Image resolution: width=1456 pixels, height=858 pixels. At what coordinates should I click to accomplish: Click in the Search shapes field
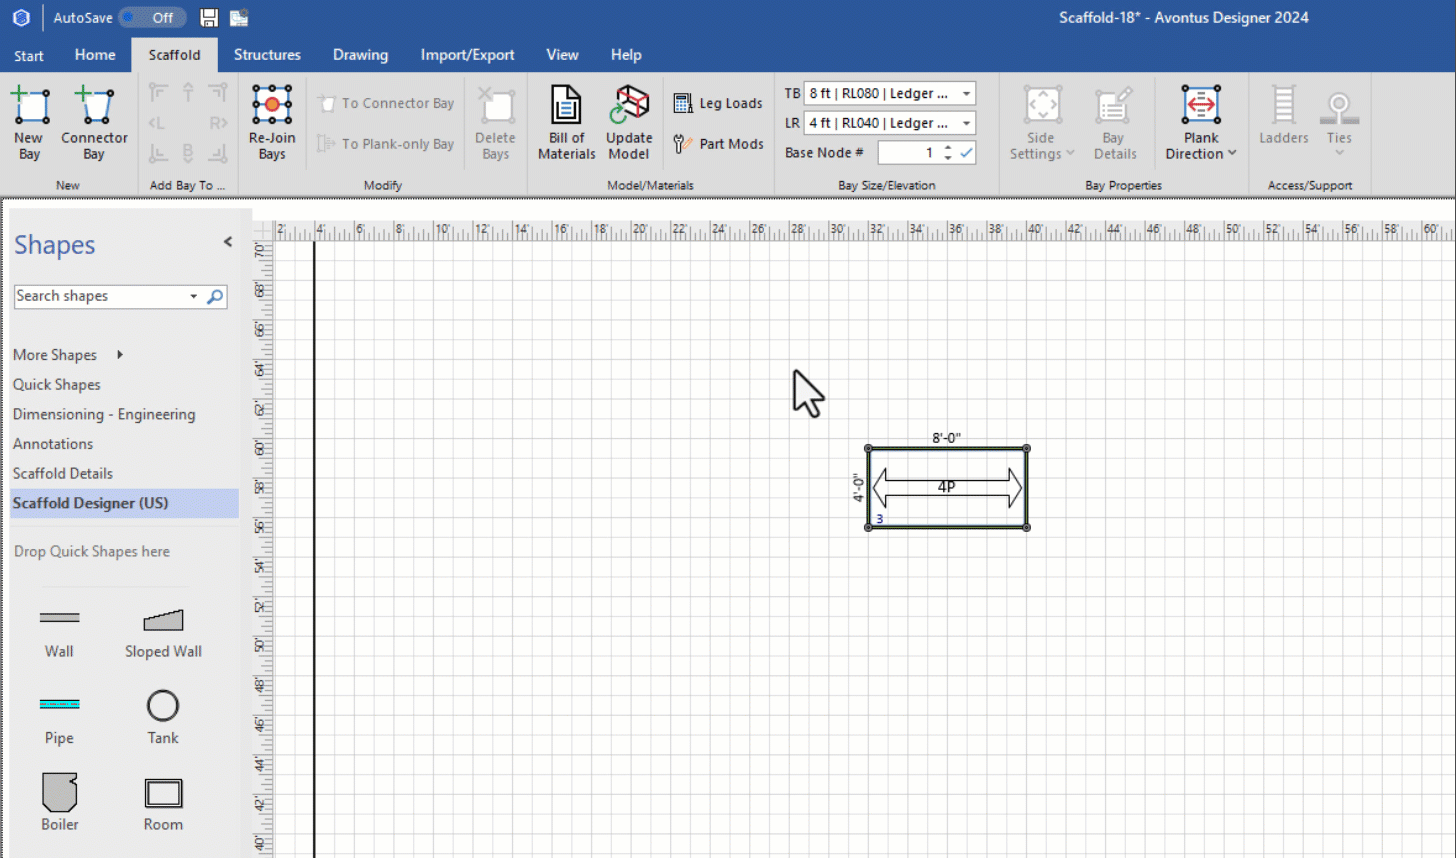pos(100,296)
